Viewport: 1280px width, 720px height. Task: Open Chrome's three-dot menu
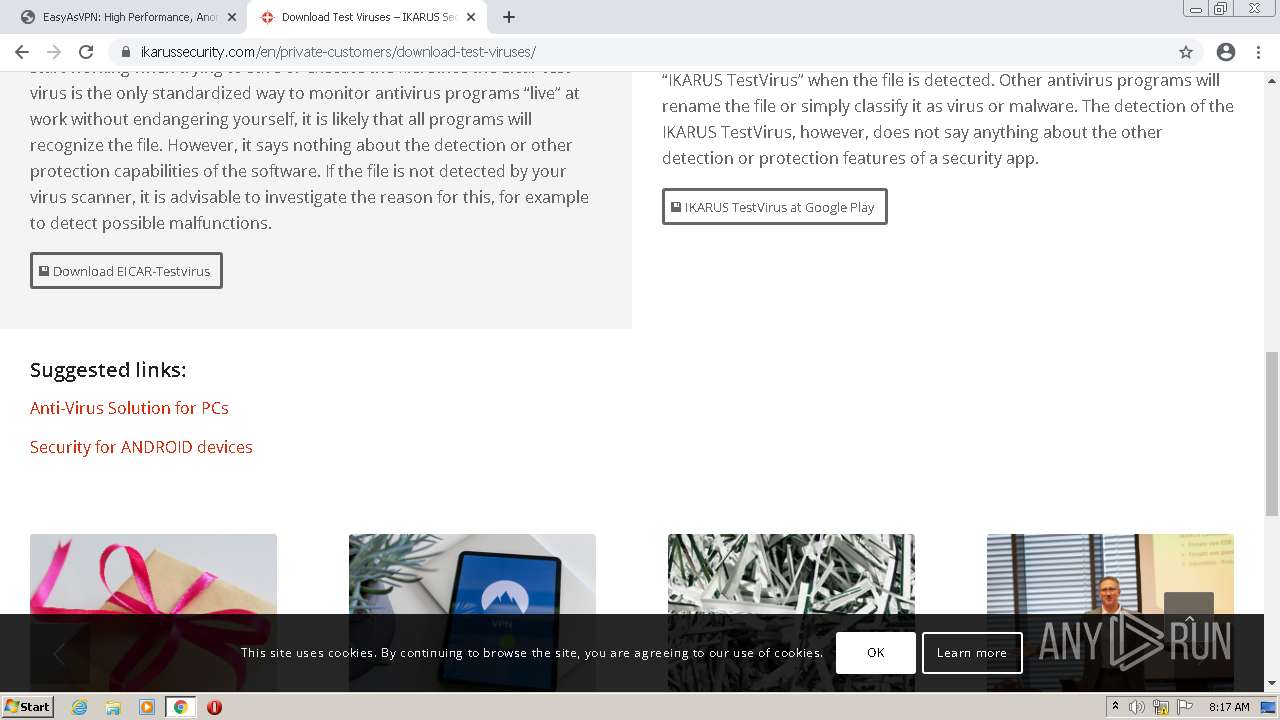point(1260,52)
